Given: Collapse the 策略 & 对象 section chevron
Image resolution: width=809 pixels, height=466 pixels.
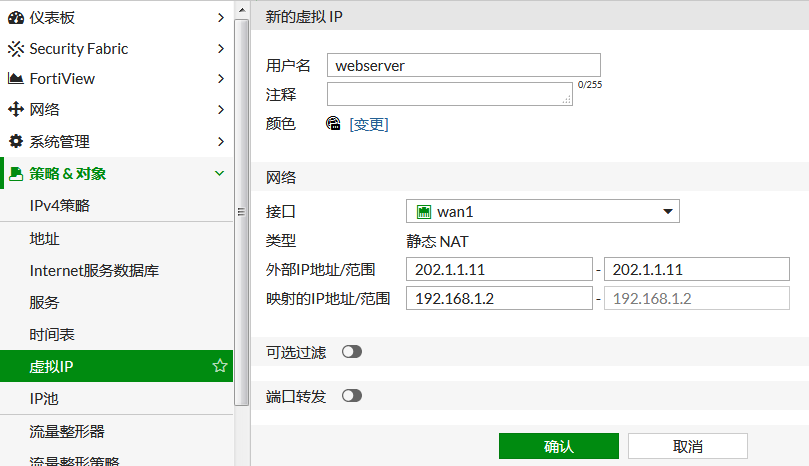Looking at the screenshot, I should (220, 174).
